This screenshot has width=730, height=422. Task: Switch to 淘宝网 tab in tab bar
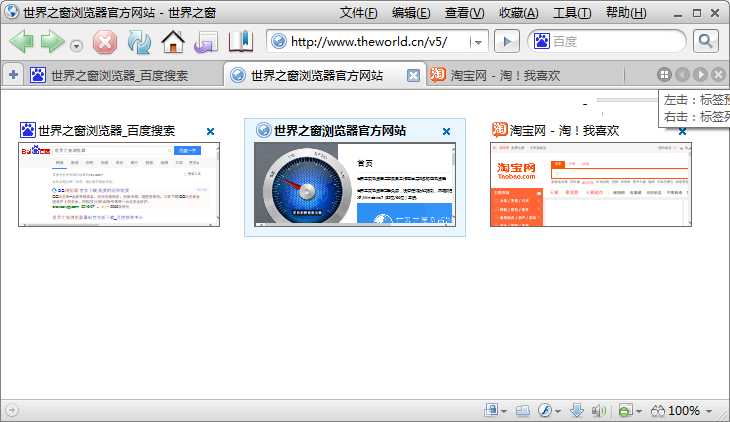525,75
